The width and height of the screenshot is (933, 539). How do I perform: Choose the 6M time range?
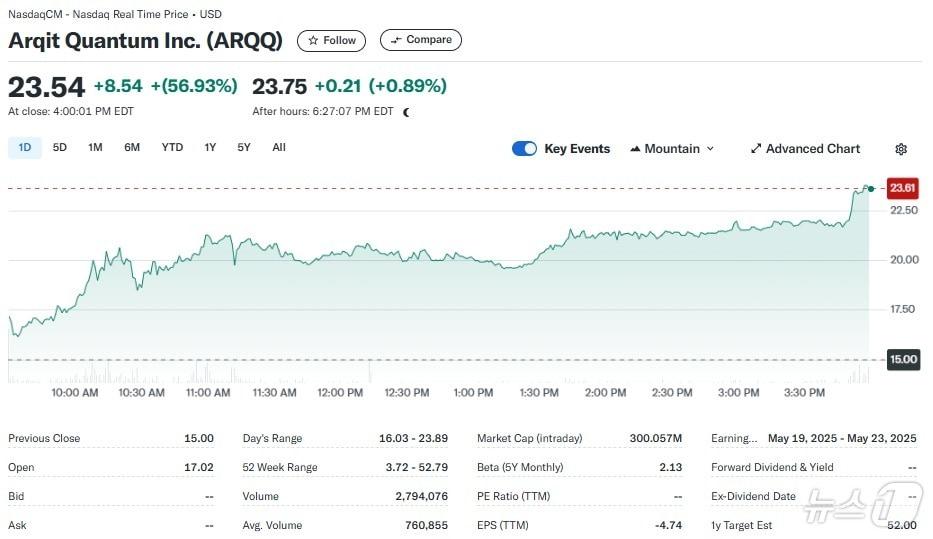tap(132, 148)
